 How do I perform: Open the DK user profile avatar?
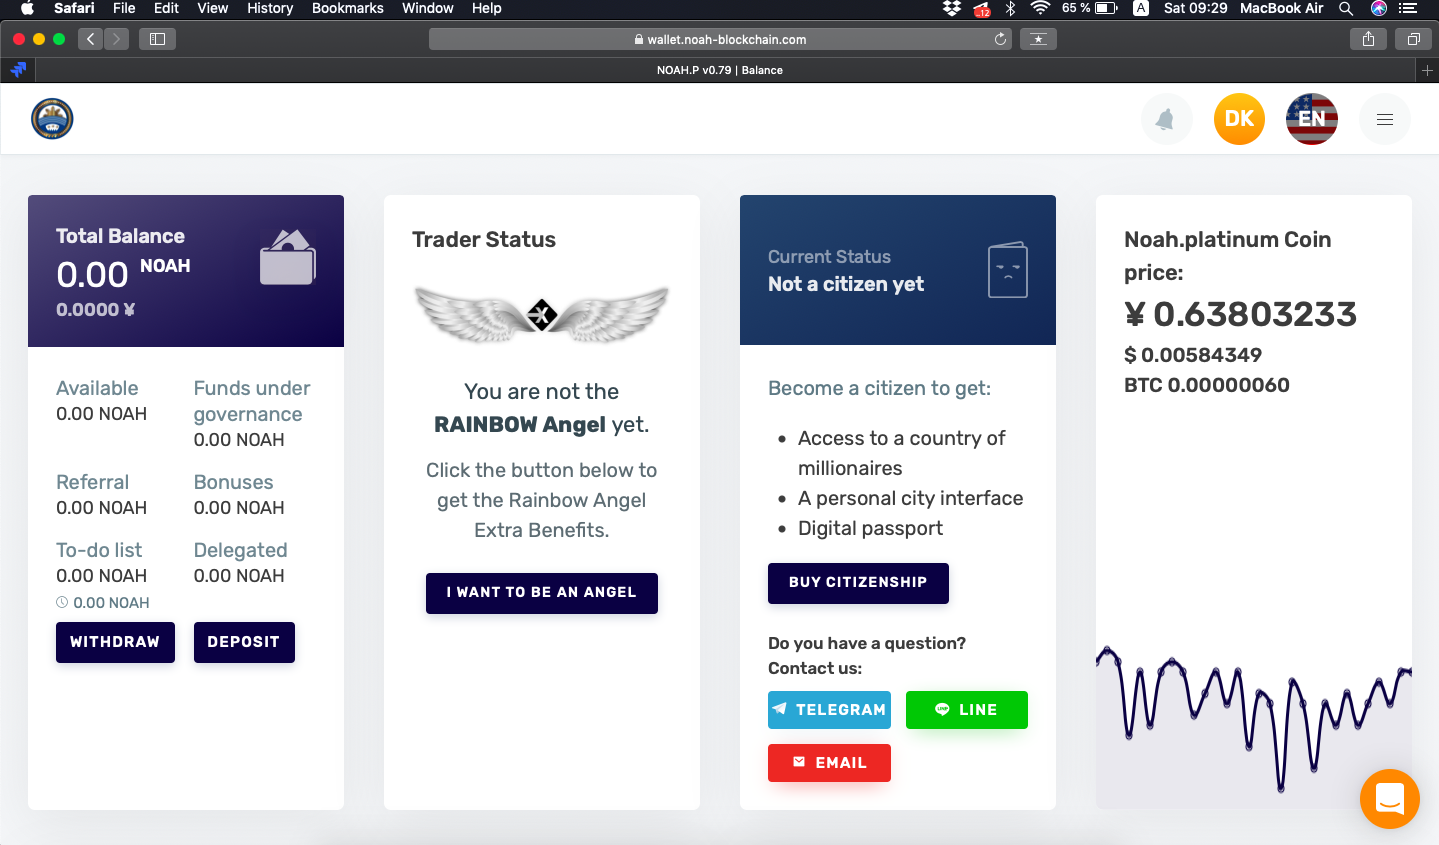(x=1239, y=119)
